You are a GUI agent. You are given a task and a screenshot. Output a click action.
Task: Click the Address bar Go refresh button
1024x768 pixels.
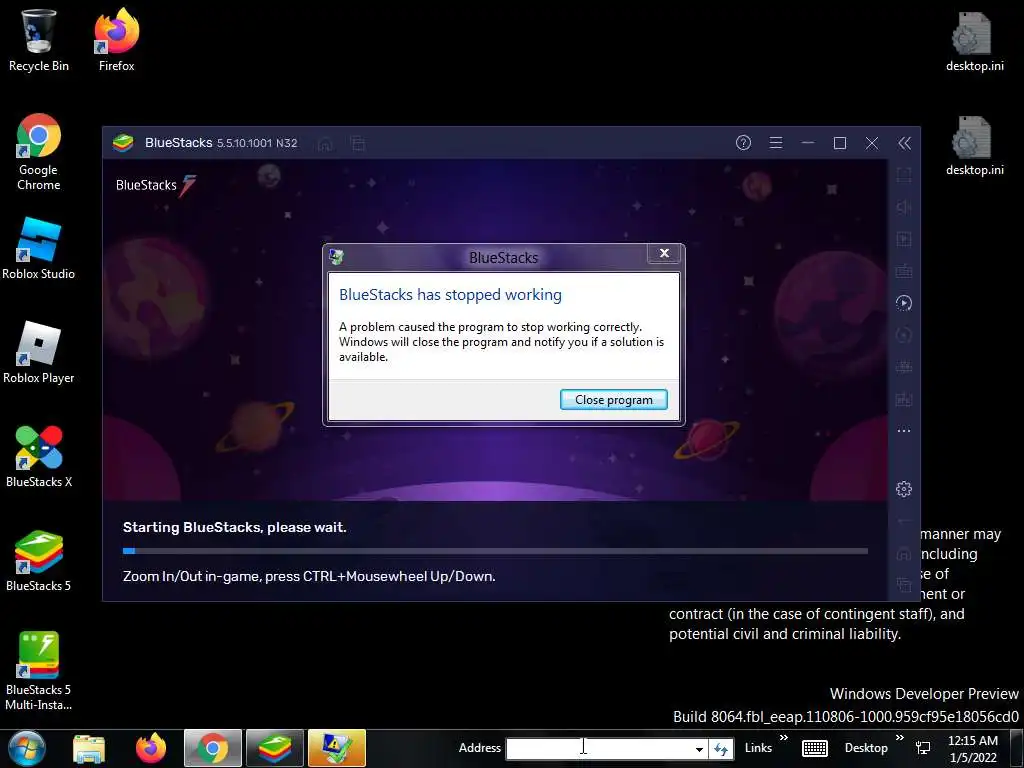721,748
